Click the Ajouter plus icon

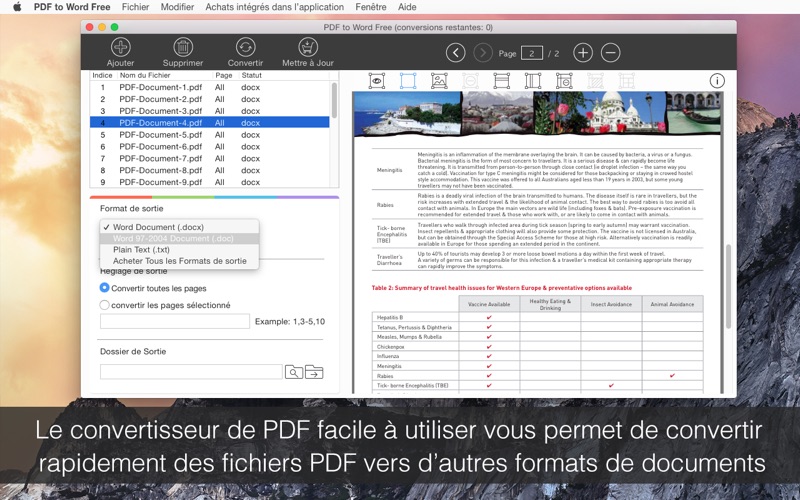pyautogui.click(x=120, y=47)
